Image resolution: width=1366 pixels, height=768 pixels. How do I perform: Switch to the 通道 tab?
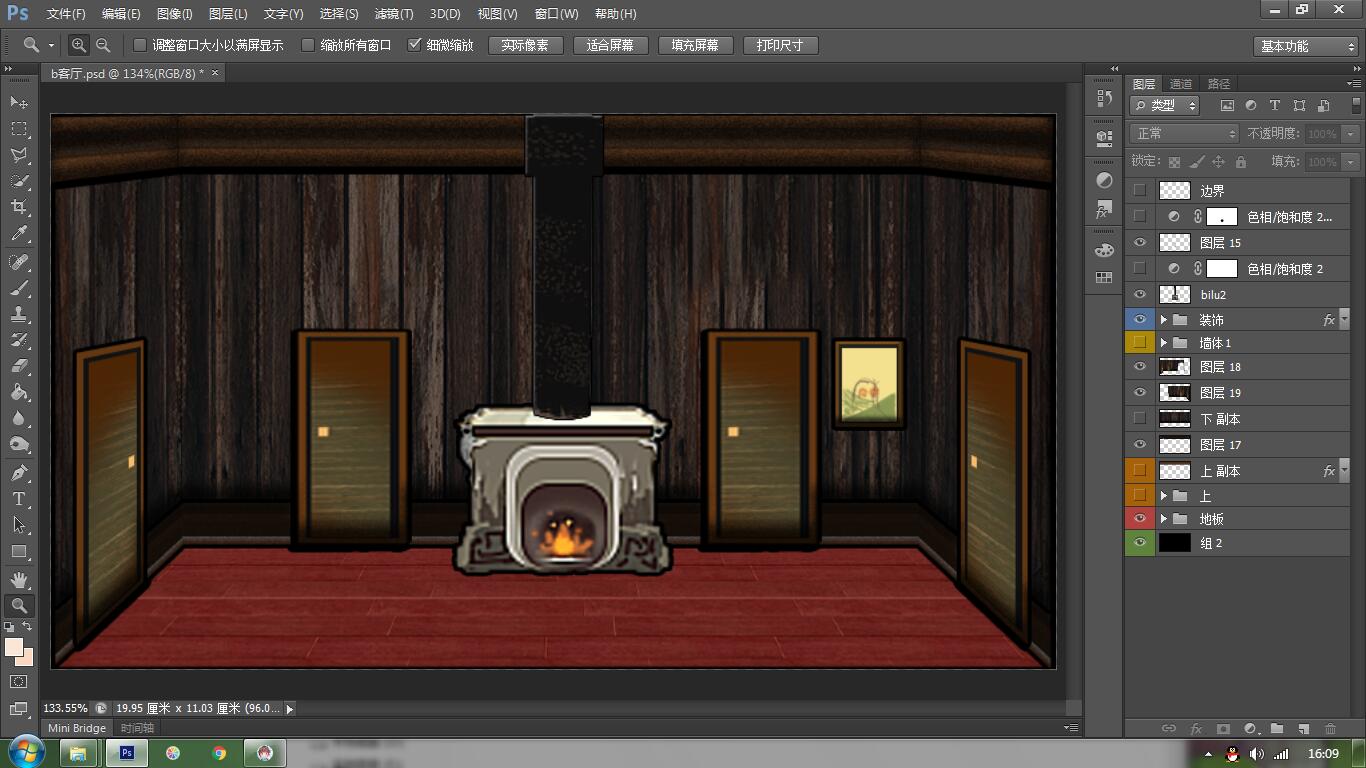click(x=1181, y=84)
